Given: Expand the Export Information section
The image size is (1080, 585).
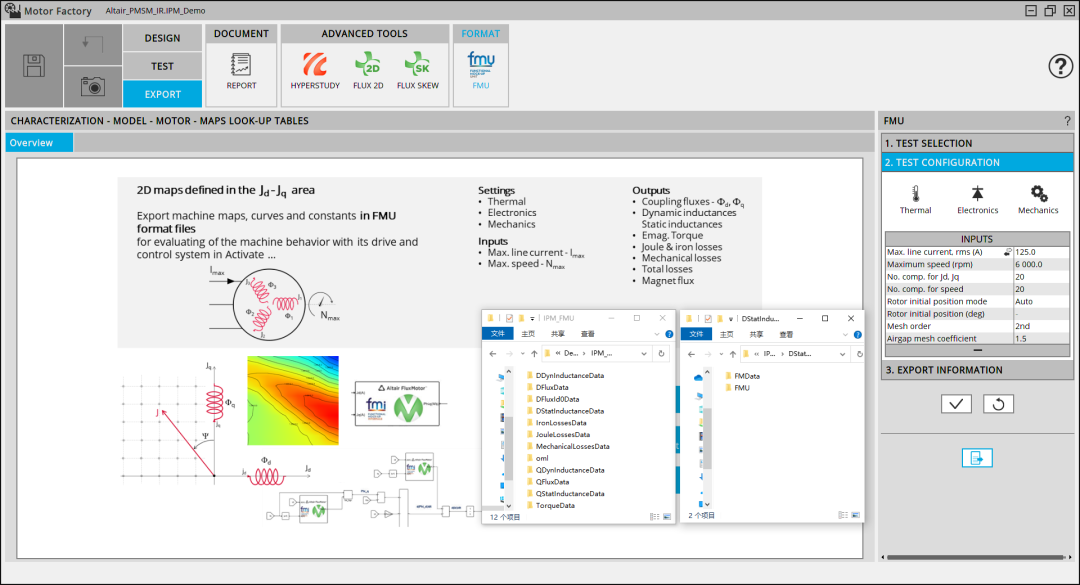Looking at the screenshot, I should click(x=977, y=370).
